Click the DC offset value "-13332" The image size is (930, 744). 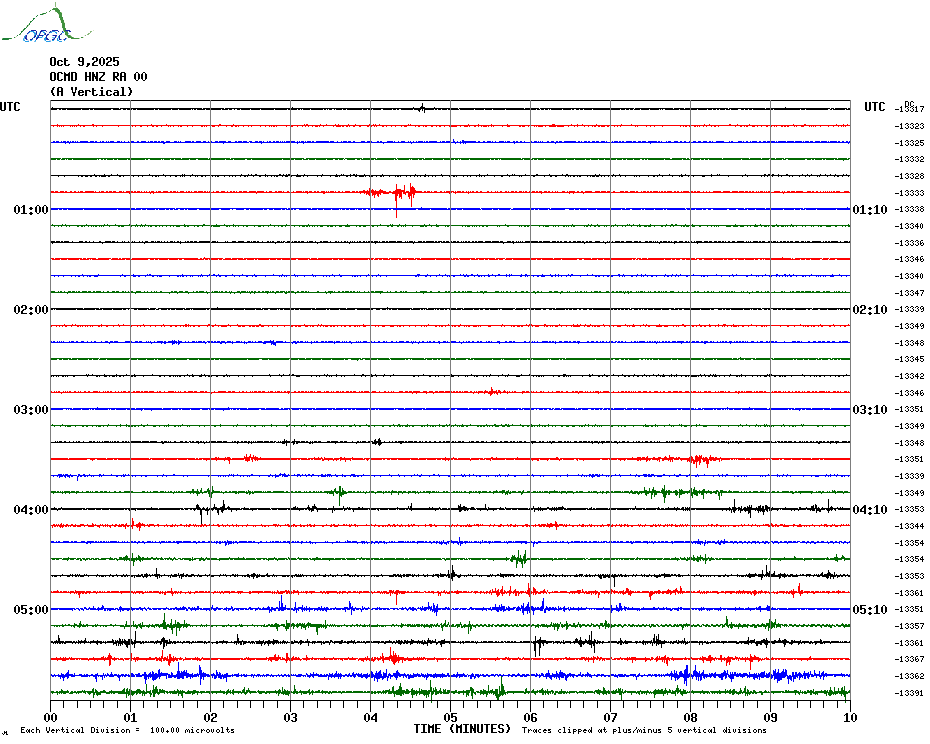(x=910, y=160)
